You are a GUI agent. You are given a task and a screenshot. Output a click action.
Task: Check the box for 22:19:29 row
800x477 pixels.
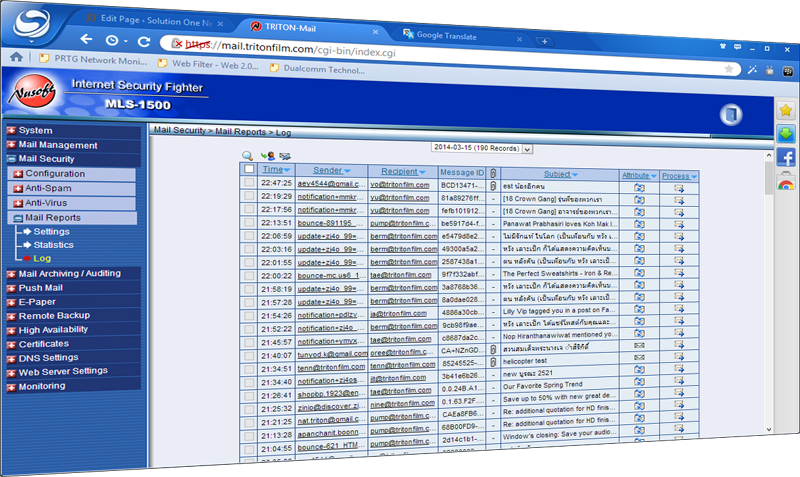click(248, 195)
